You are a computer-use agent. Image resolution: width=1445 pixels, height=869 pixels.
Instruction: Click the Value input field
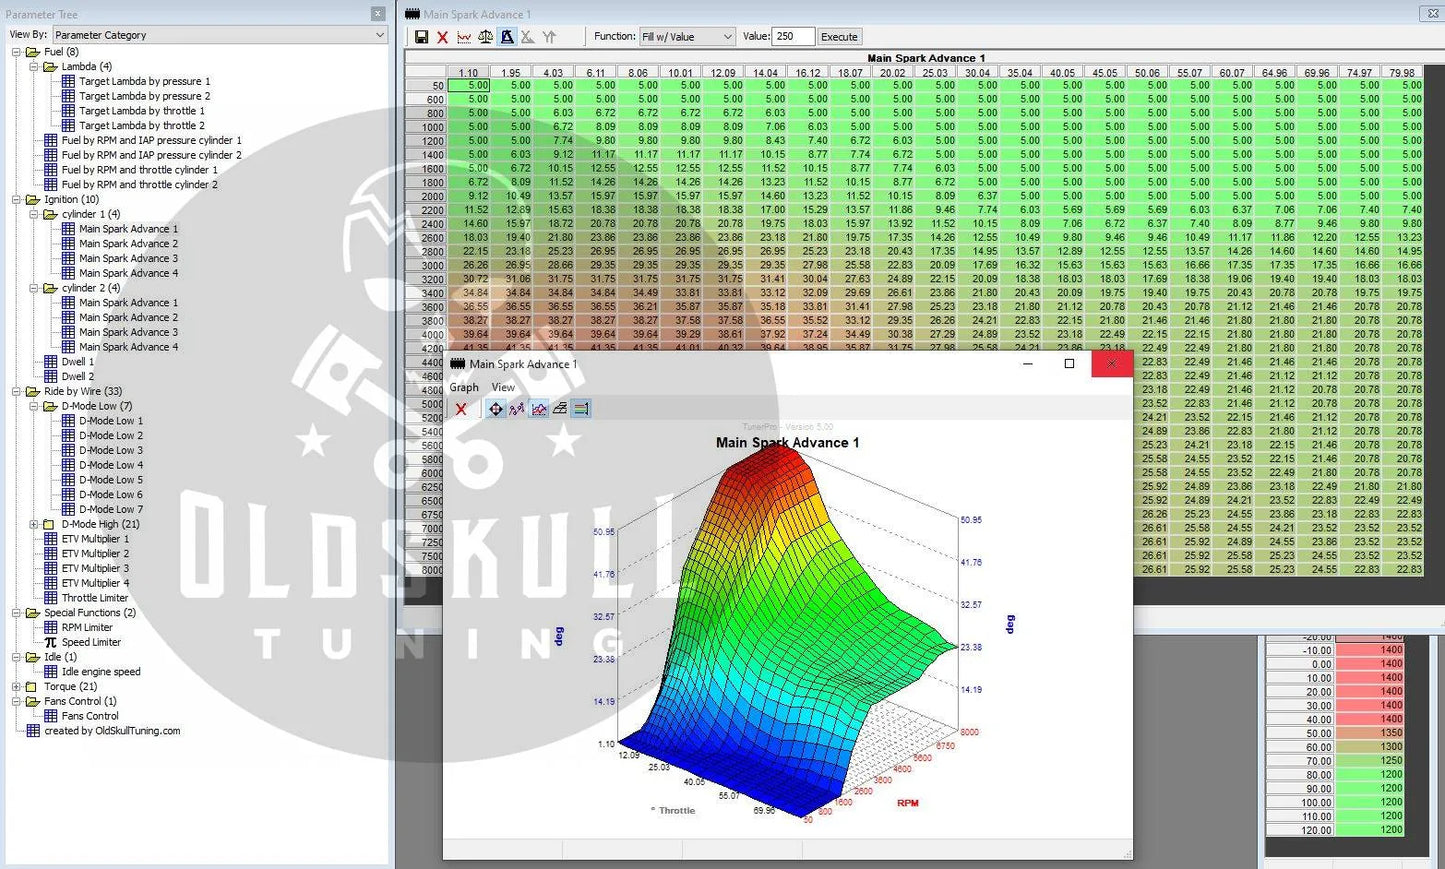pos(792,37)
